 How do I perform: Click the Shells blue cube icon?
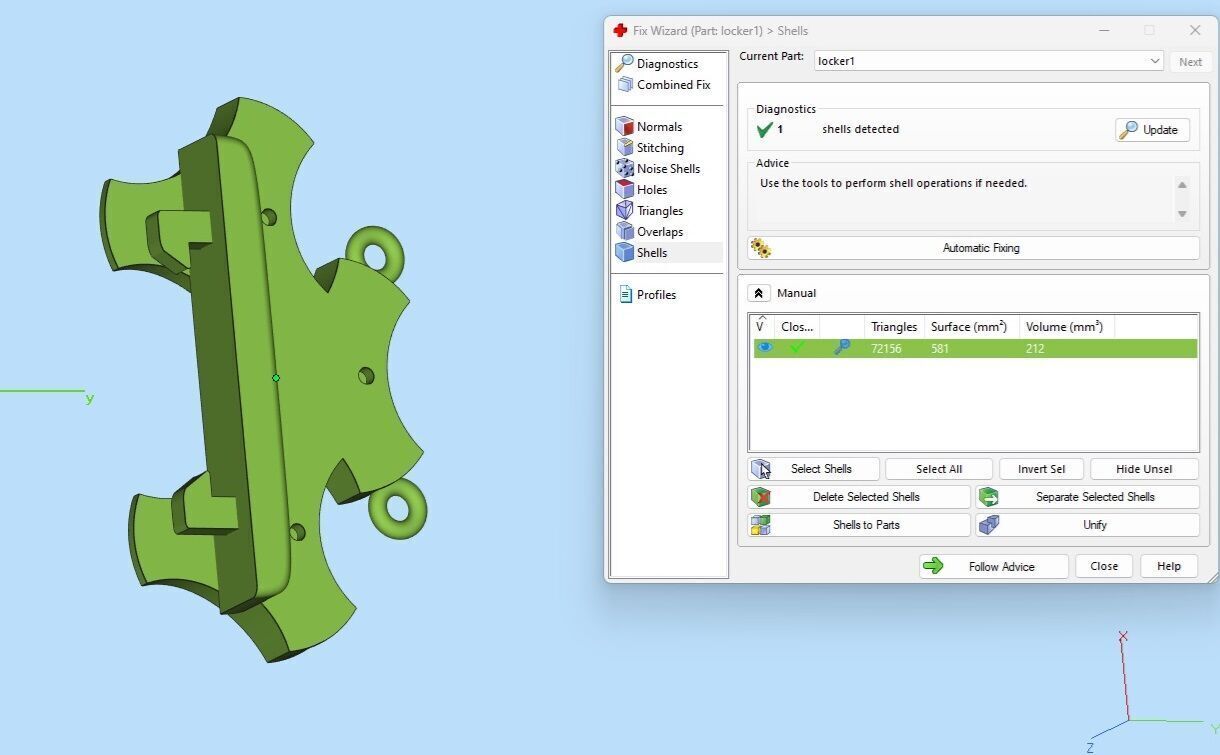coord(625,253)
